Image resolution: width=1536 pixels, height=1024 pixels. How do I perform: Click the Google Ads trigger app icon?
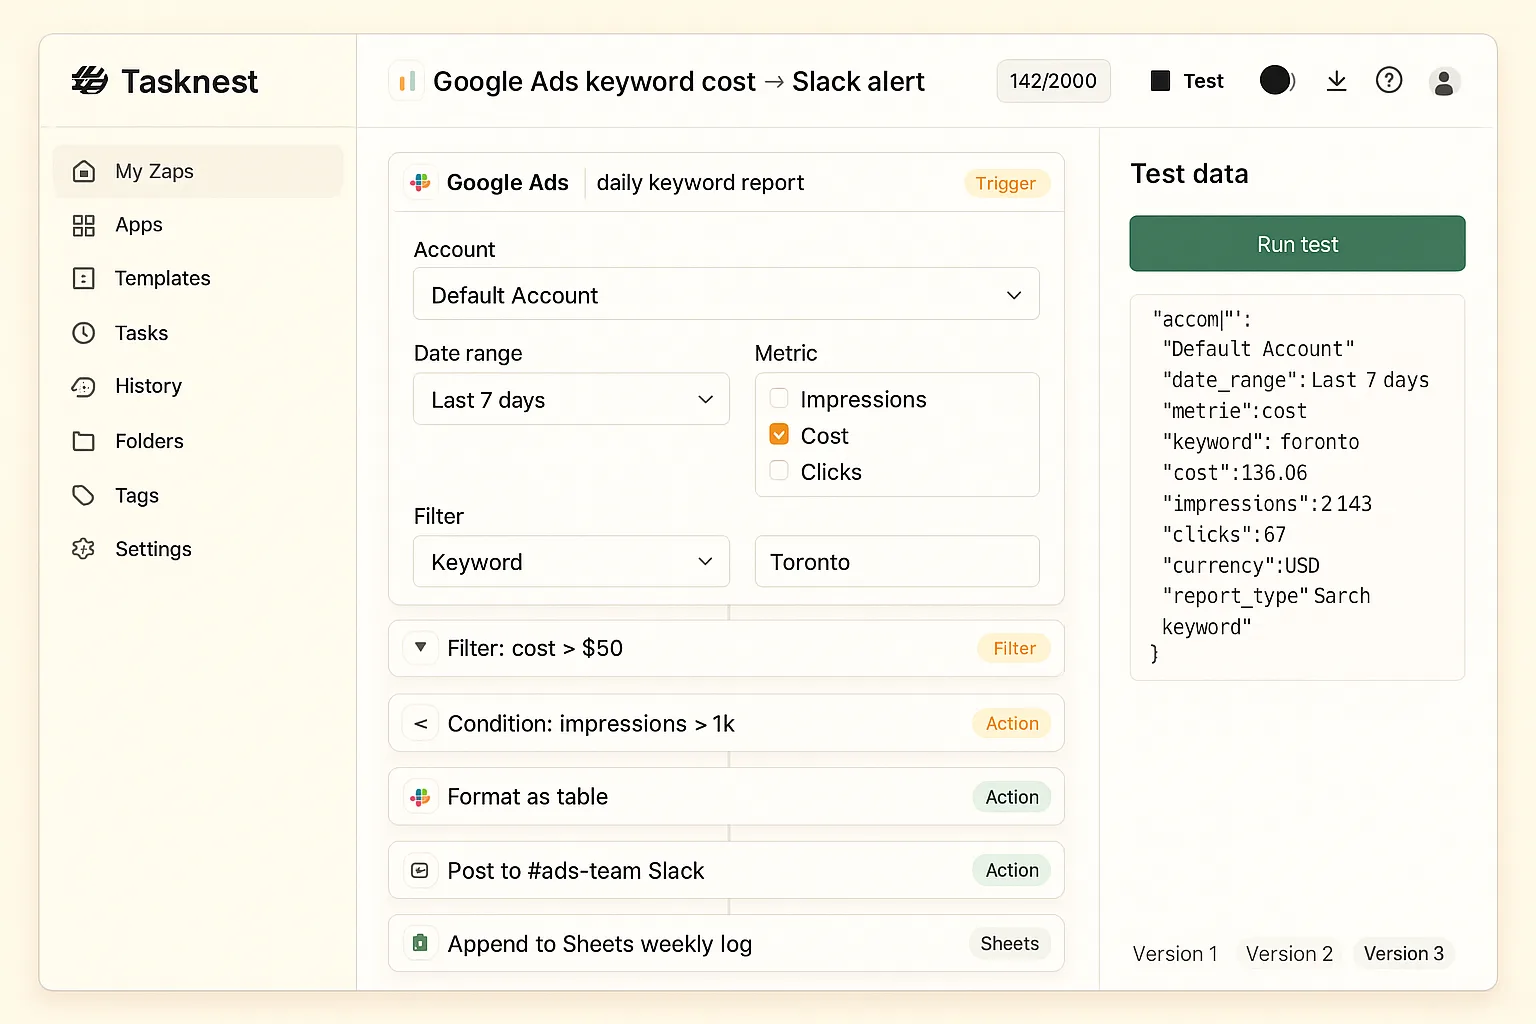click(x=421, y=182)
